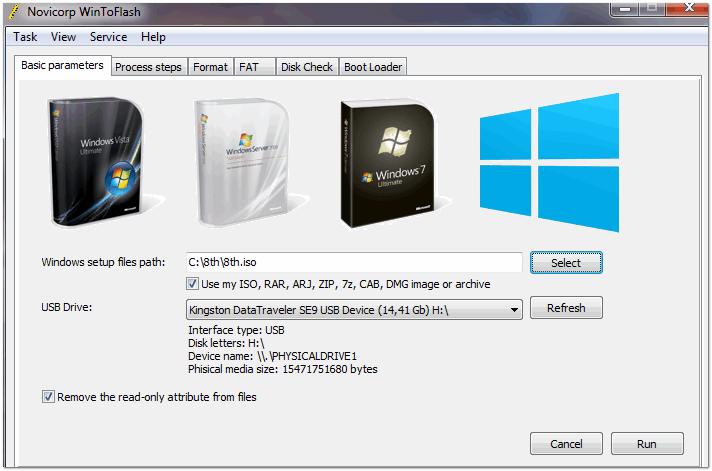The image size is (712, 471).
Task: Open the View menu
Action: pyautogui.click(x=63, y=37)
